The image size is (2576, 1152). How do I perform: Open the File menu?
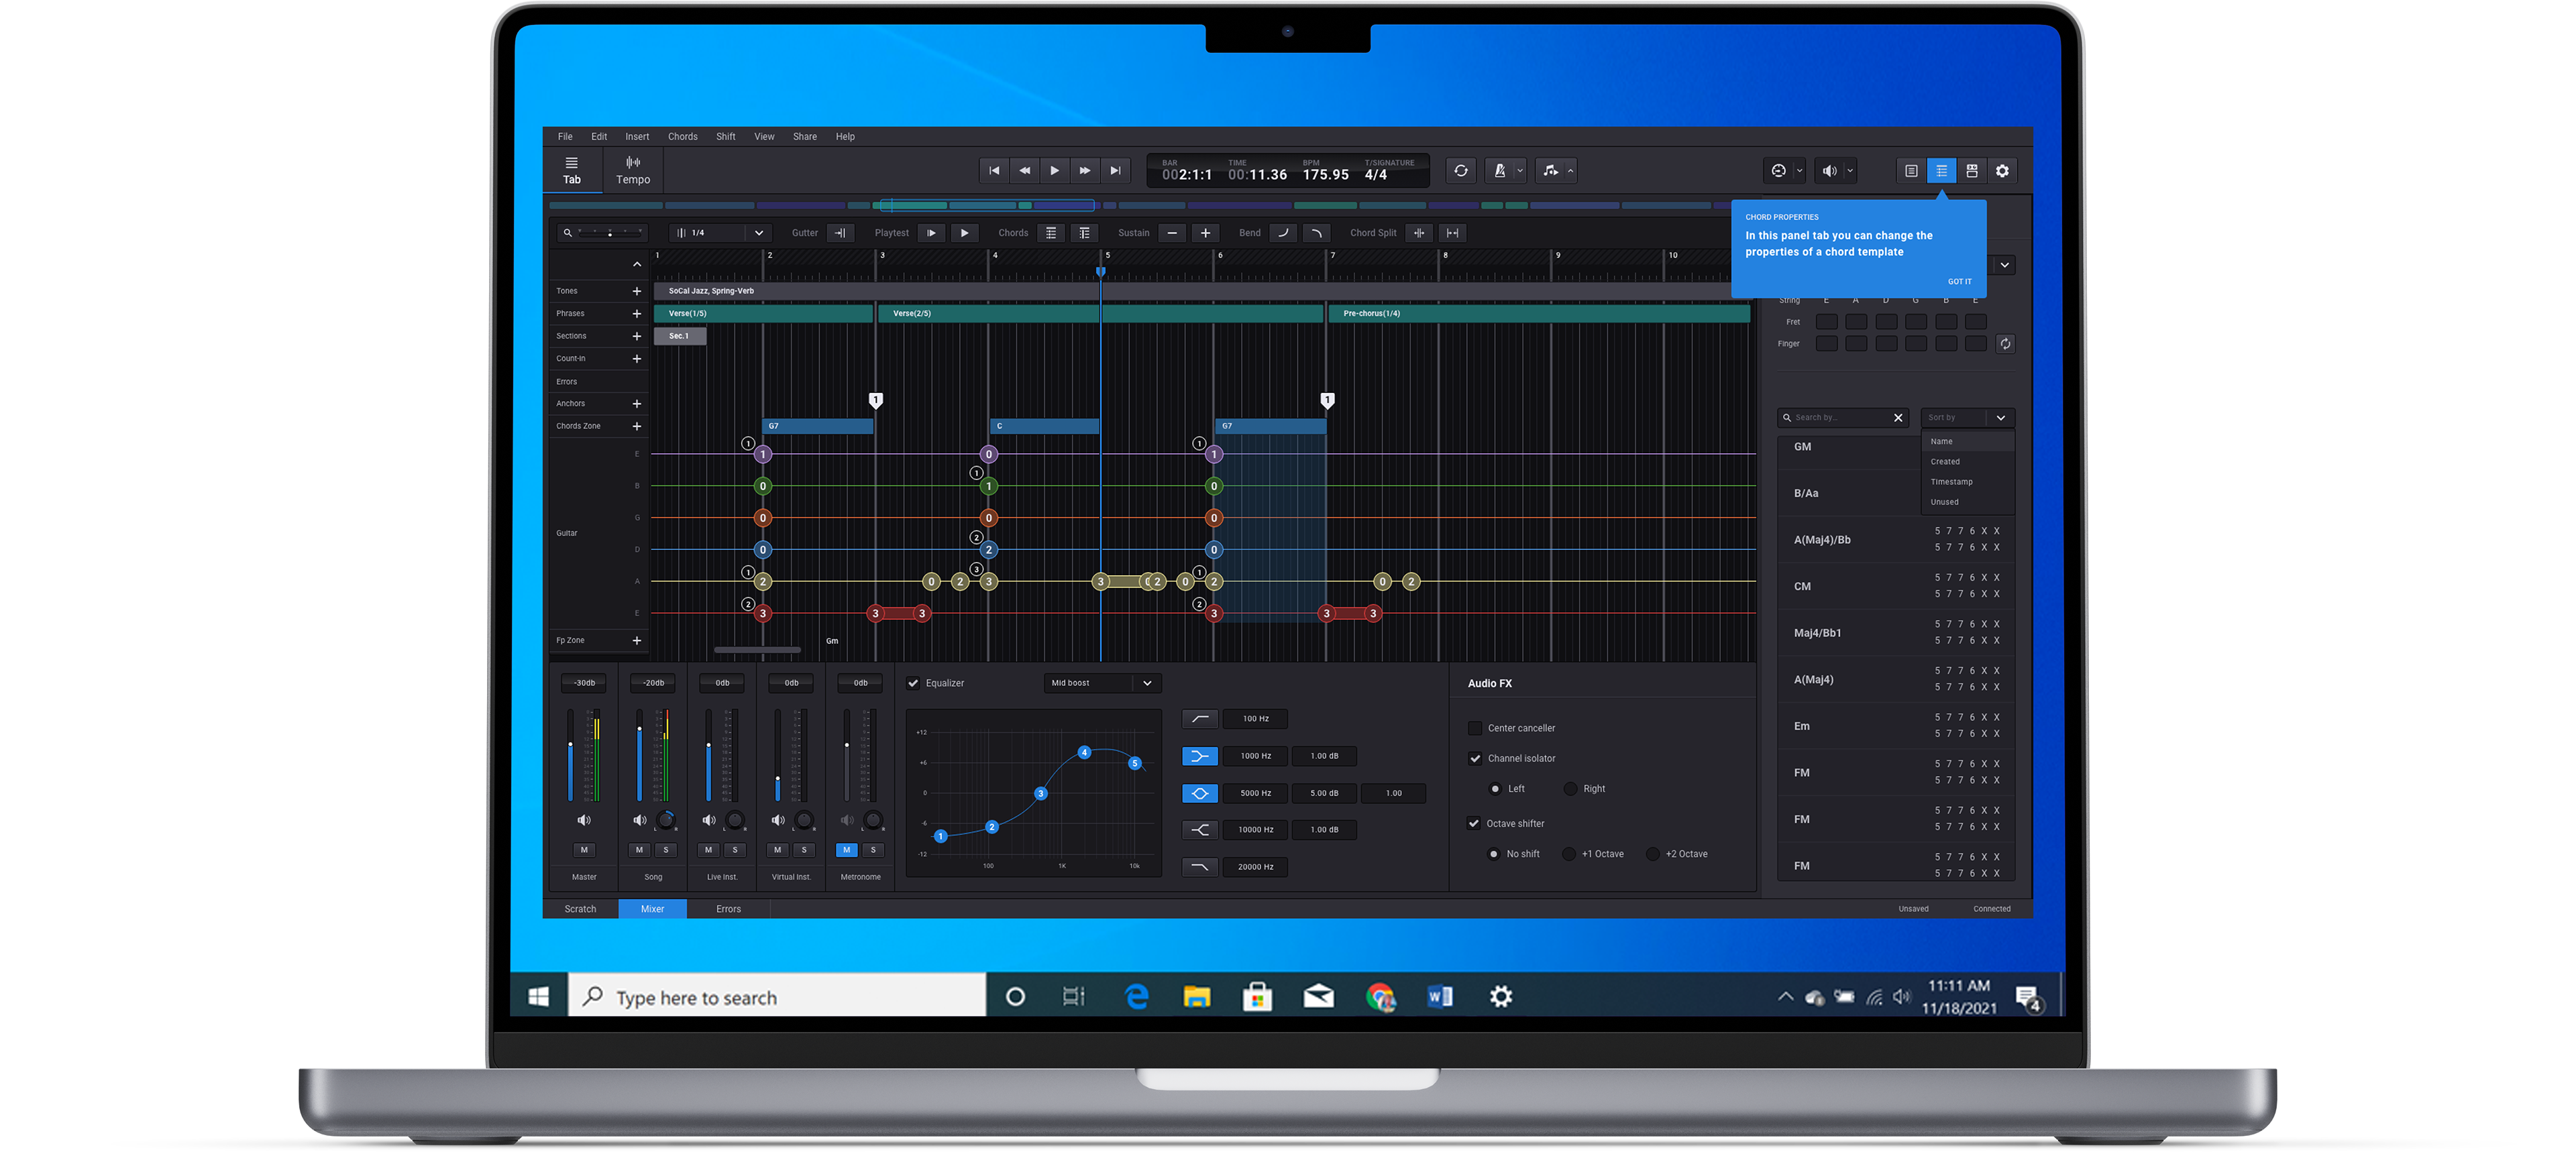click(x=565, y=137)
